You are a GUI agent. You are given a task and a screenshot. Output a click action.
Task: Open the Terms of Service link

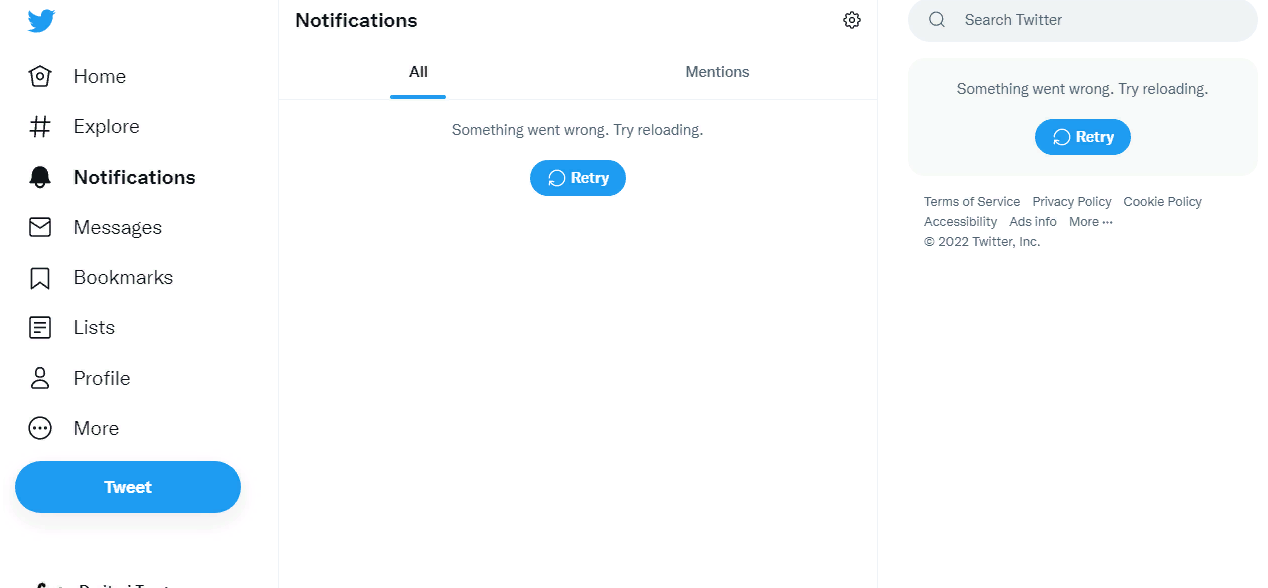point(972,202)
